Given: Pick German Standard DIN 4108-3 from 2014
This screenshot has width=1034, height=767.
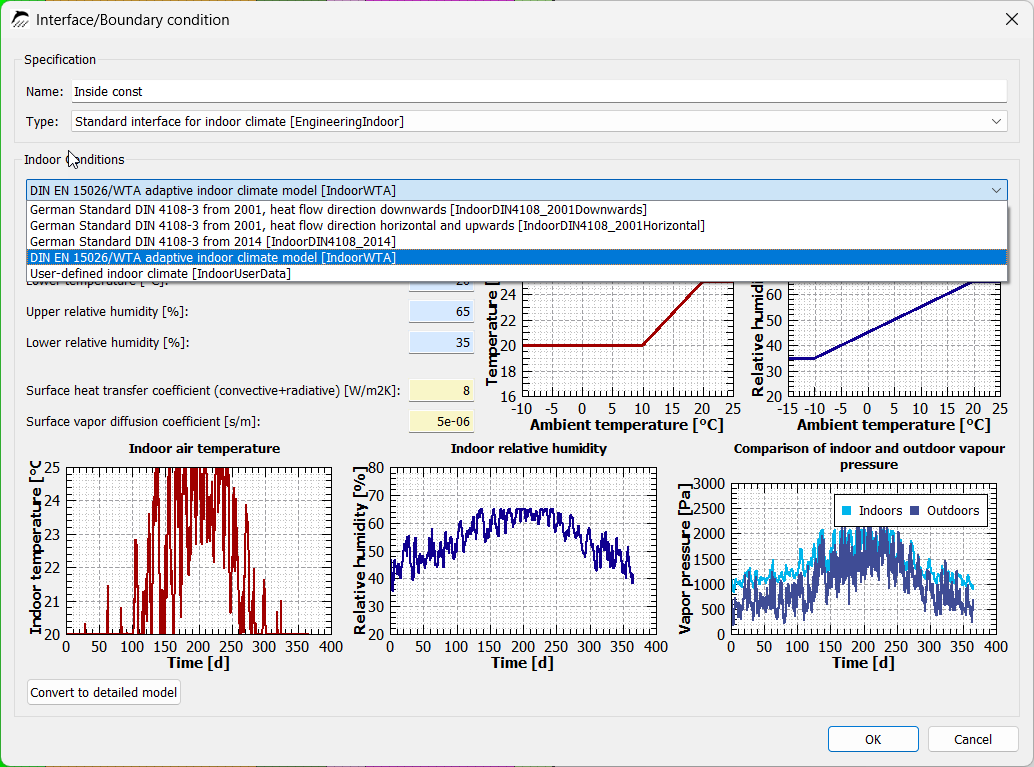Looking at the screenshot, I should (x=517, y=241).
